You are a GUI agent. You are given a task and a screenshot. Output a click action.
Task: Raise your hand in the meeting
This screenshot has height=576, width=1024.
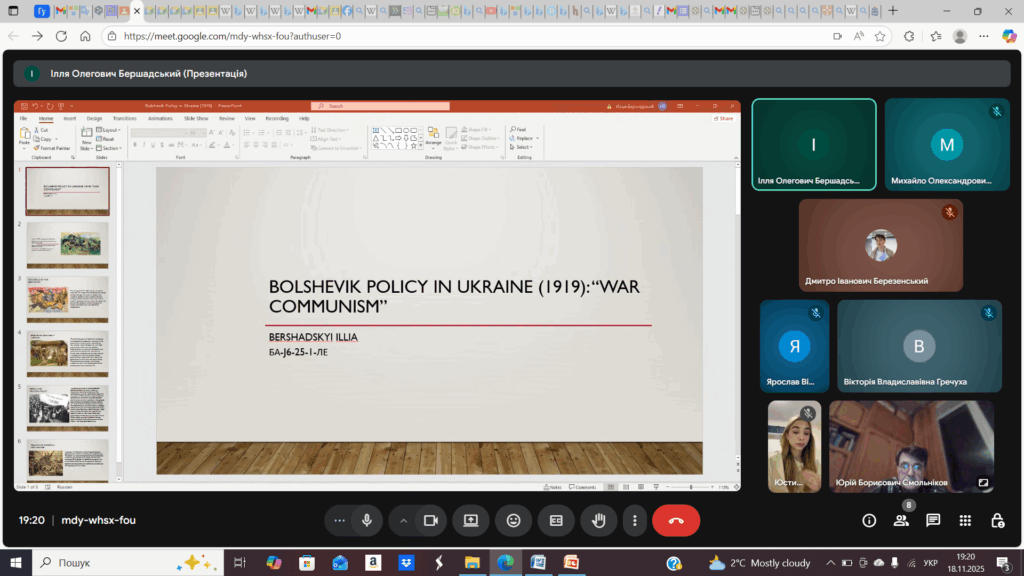pos(599,520)
